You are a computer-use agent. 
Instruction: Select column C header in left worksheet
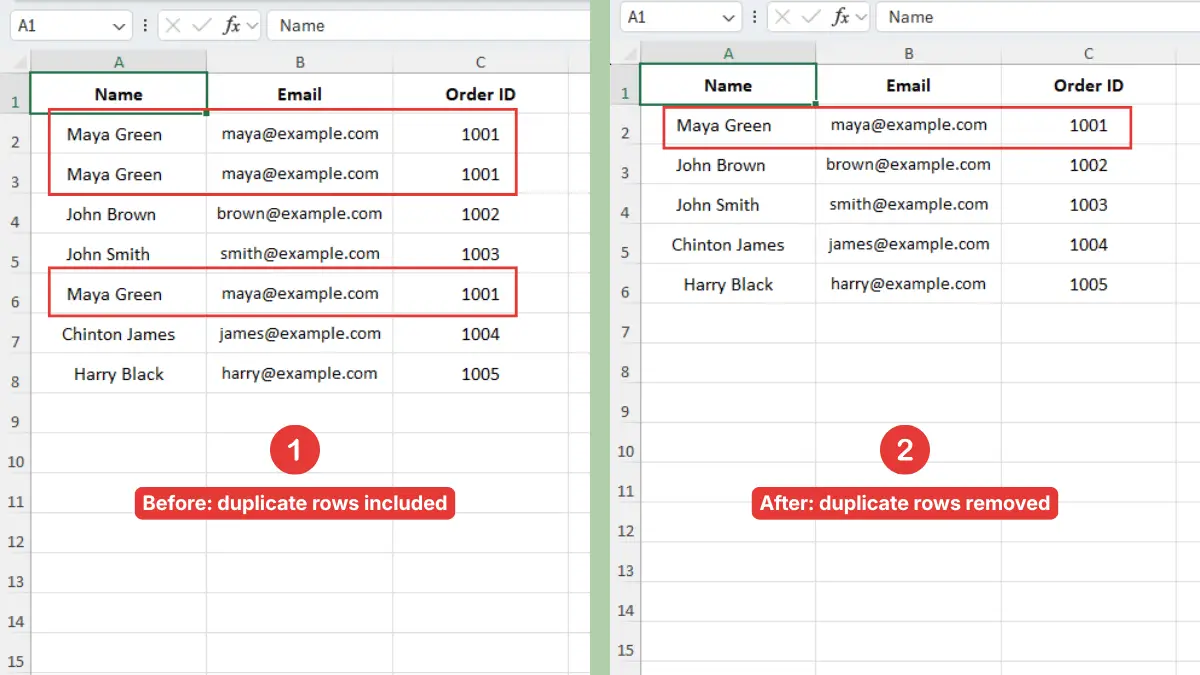[481, 63]
